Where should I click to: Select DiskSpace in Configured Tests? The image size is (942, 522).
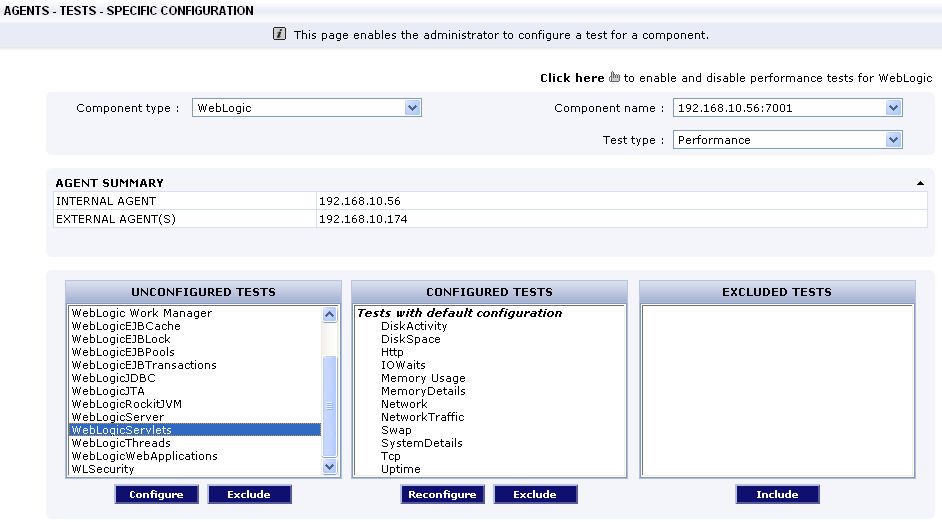411,339
